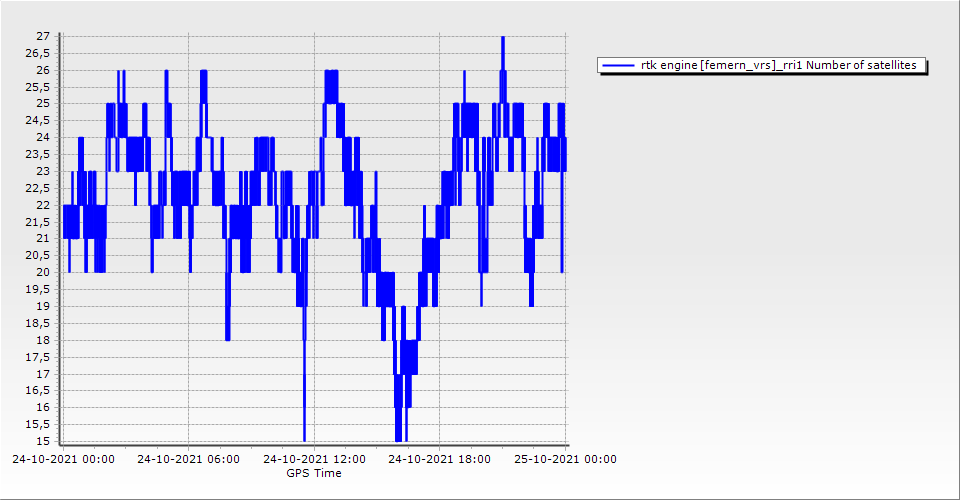The width and height of the screenshot is (960, 500).
Task: Select the '24-10-2021 12:00' x-axis label
Action: point(314,460)
